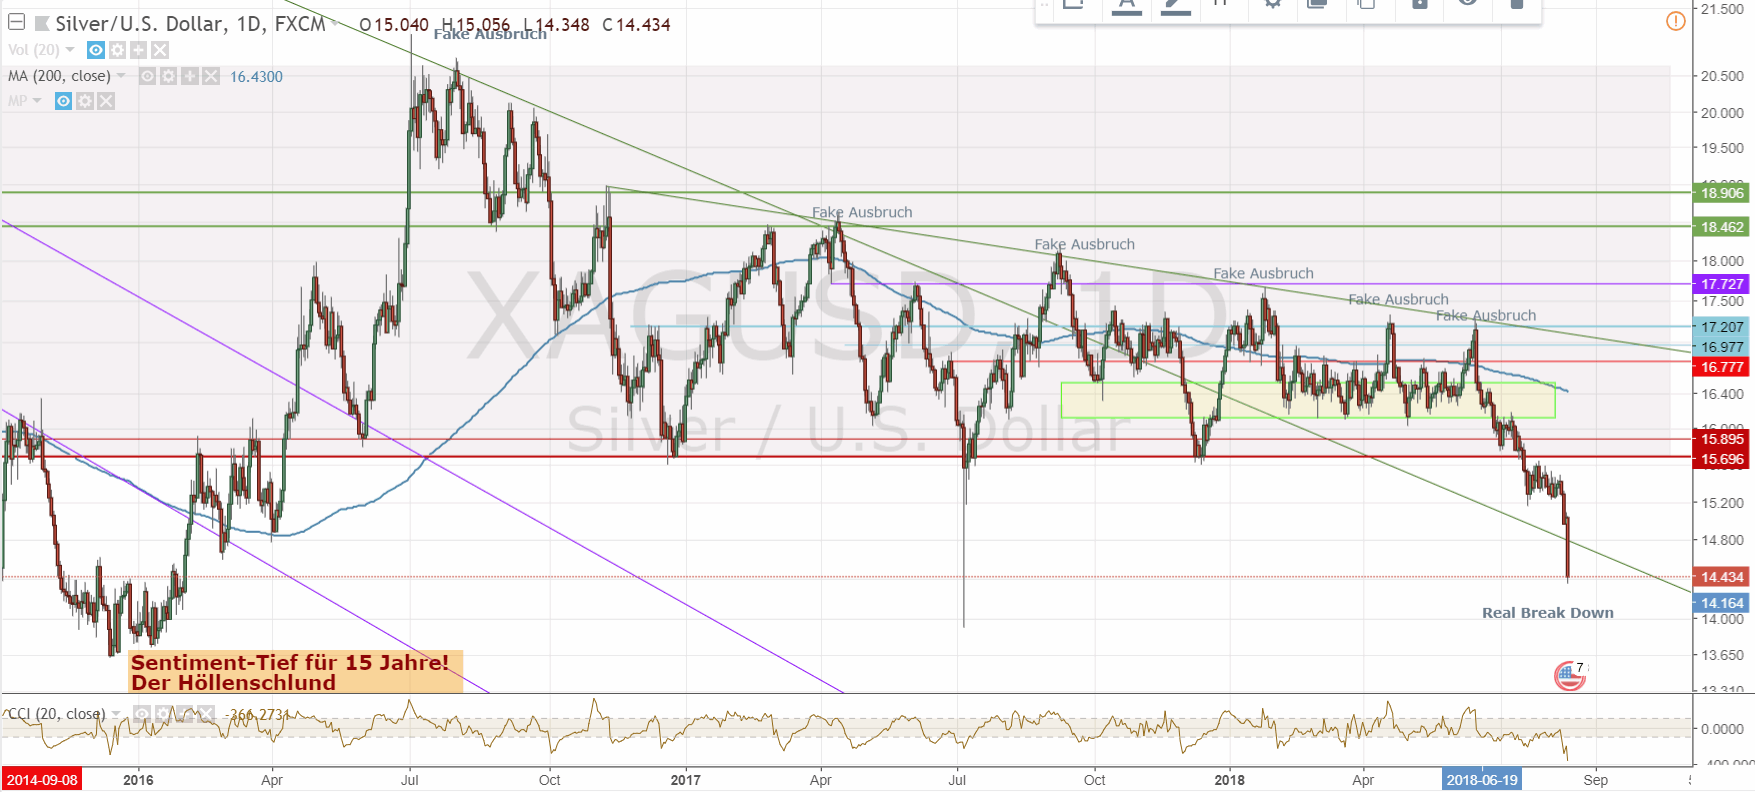The width and height of the screenshot is (1755, 792).
Task: Open the US flag economic event marker
Action: [1570, 676]
